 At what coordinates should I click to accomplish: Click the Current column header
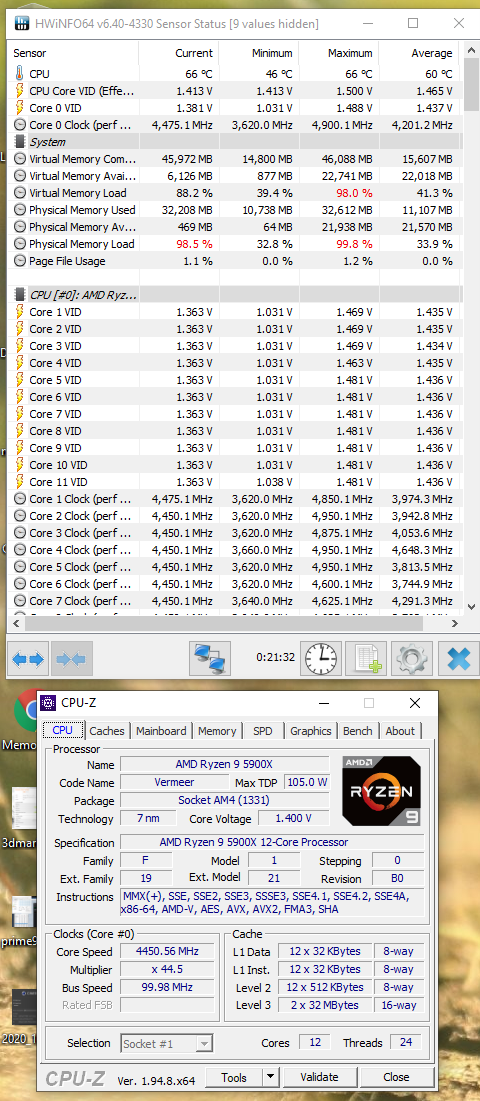click(178, 53)
